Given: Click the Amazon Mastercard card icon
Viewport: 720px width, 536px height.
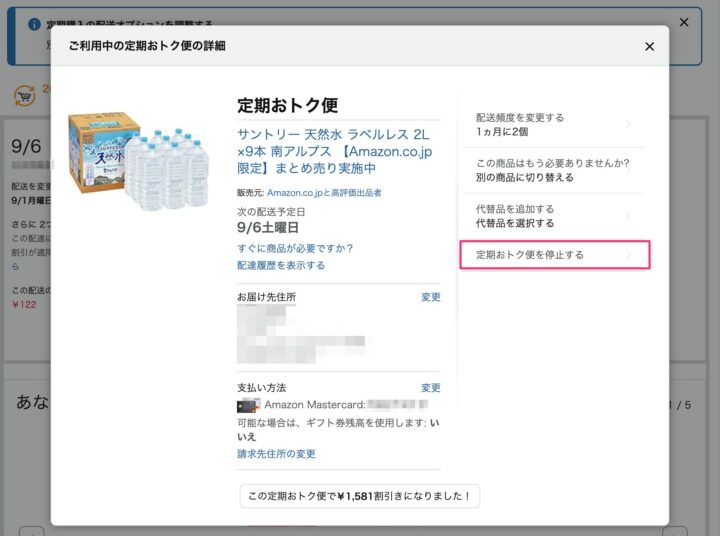Looking at the screenshot, I should point(248,405).
